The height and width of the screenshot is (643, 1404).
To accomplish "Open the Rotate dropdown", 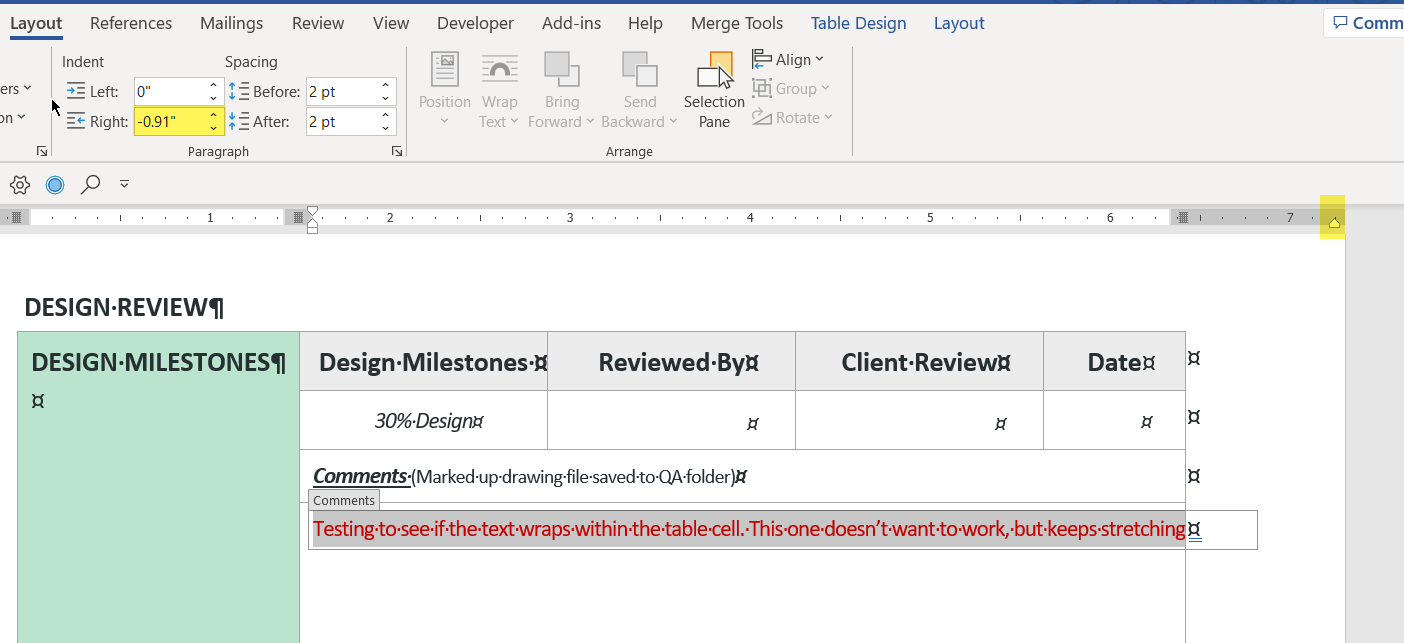I will coord(792,118).
